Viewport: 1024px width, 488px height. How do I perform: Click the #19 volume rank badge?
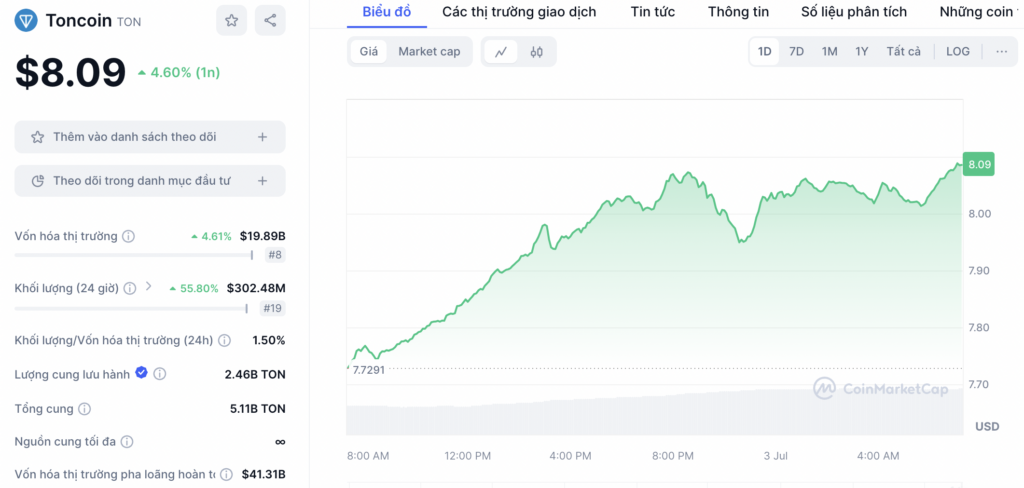272,308
